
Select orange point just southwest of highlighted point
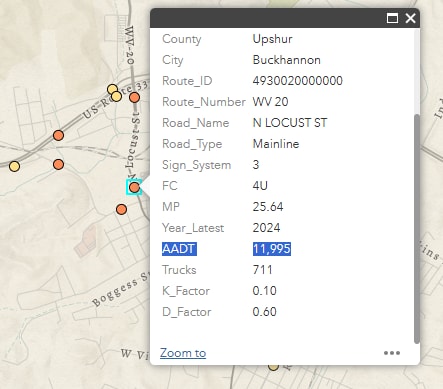pyautogui.click(x=121, y=209)
